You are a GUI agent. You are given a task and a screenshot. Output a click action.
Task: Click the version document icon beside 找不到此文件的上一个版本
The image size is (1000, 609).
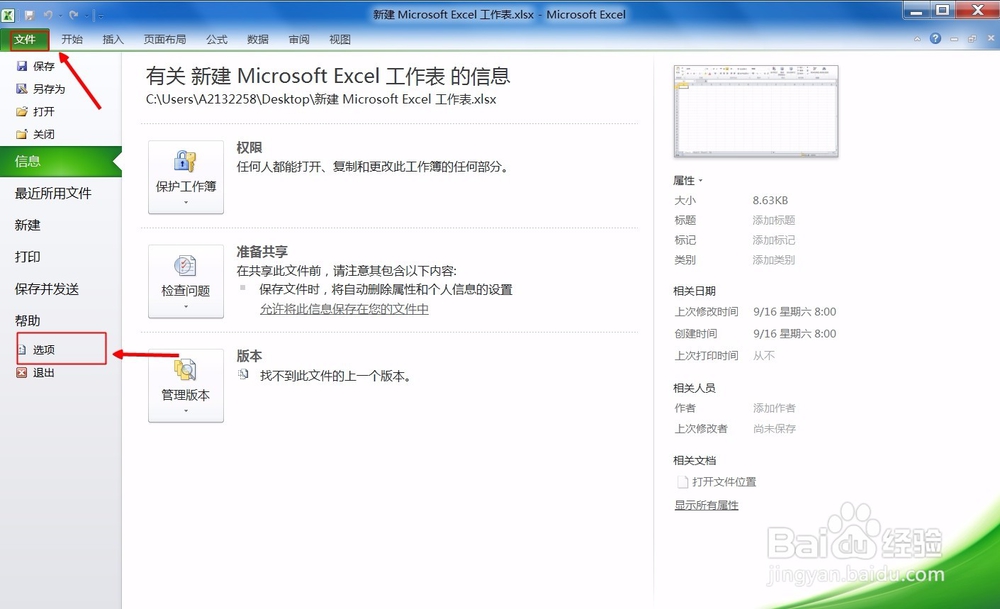[243, 375]
